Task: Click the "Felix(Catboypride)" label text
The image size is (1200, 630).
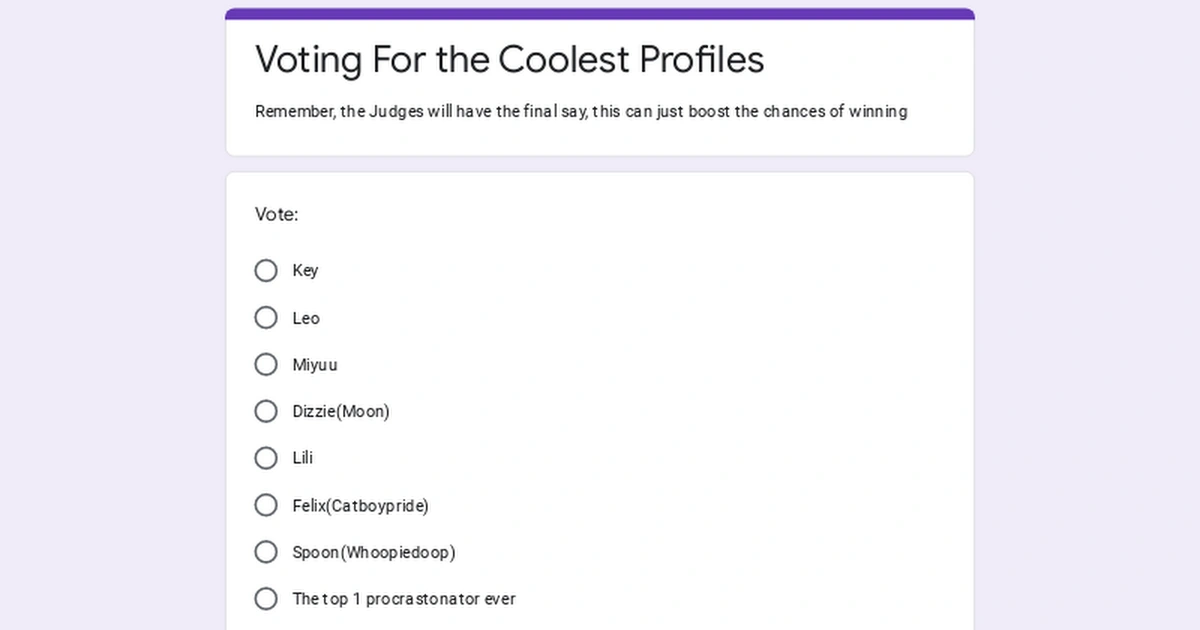Action: [360, 506]
